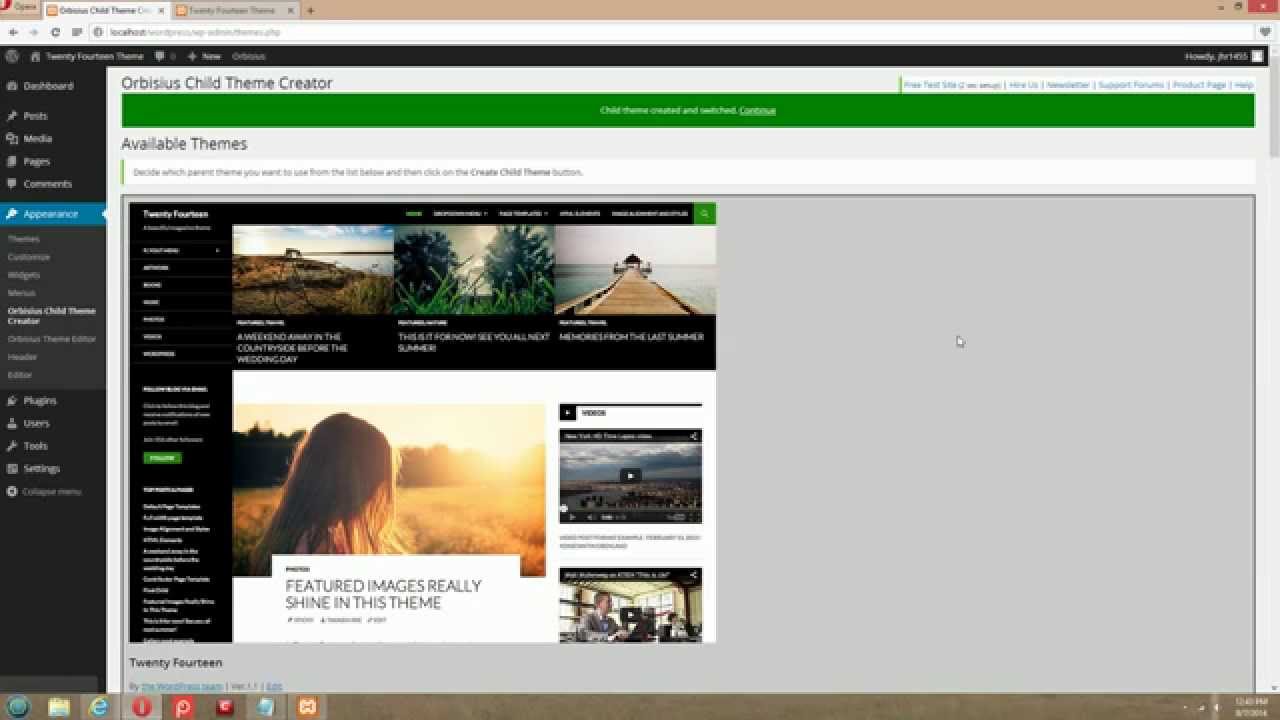The image size is (1280, 720).
Task: Open the Pages menu
Action: [37, 161]
